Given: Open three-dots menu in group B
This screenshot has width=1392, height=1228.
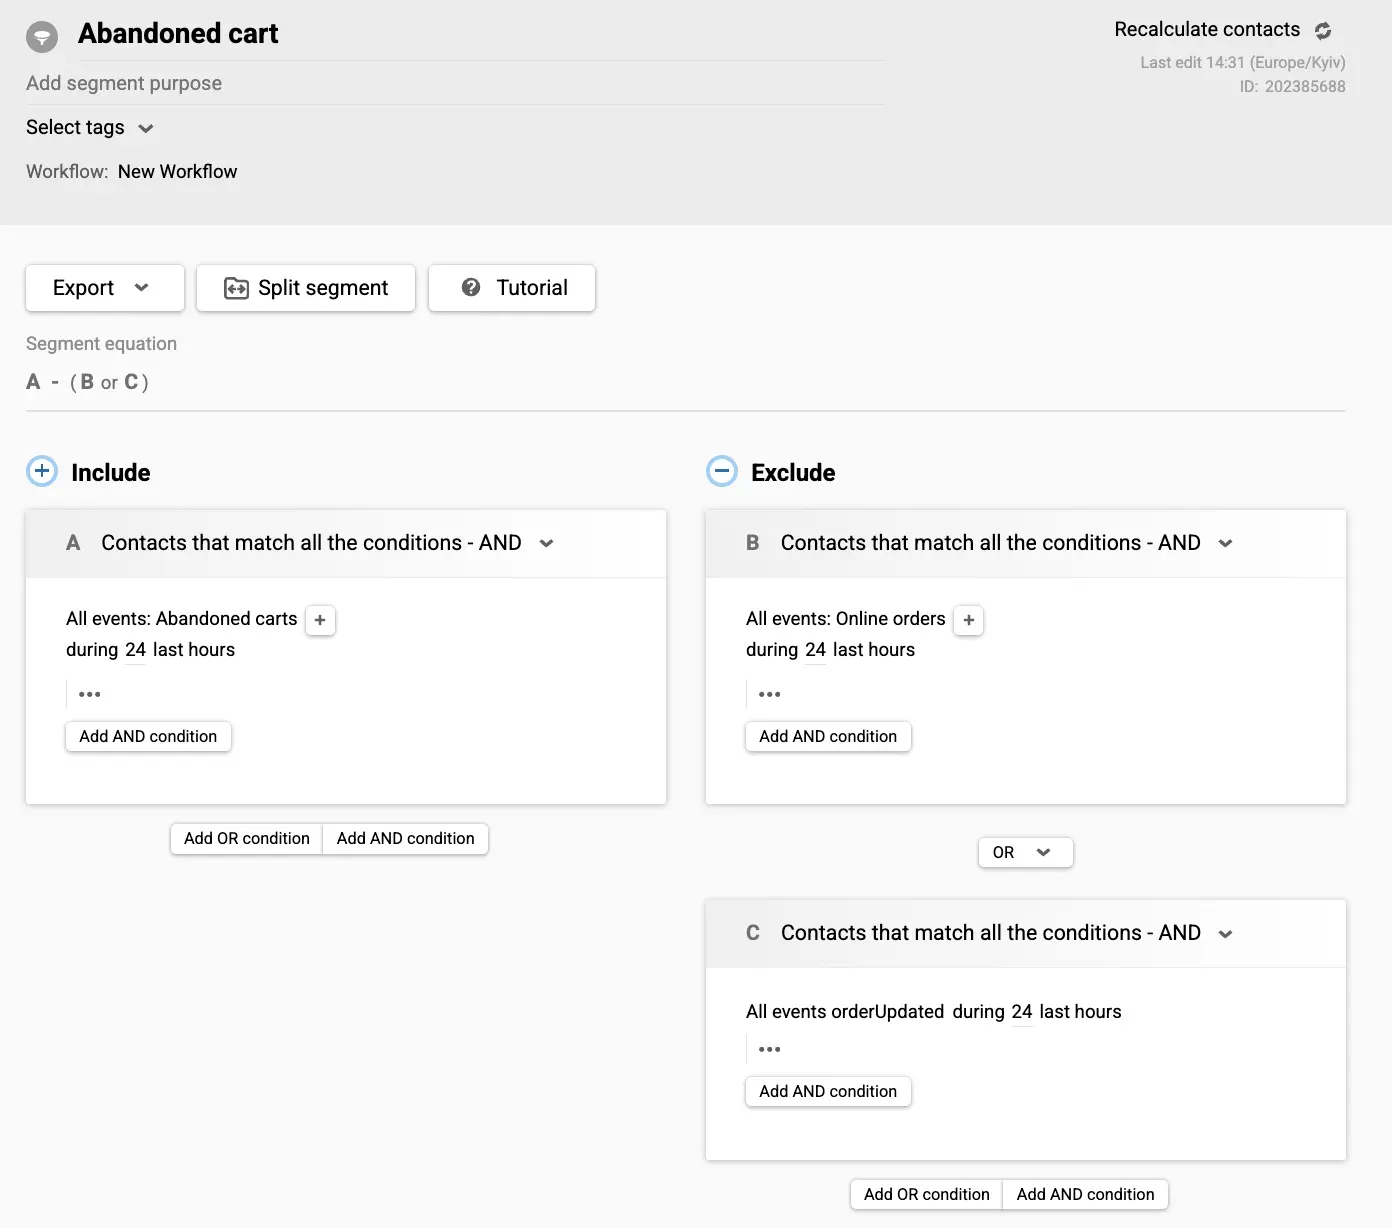Looking at the screenshot, I should tap(769, 694).
